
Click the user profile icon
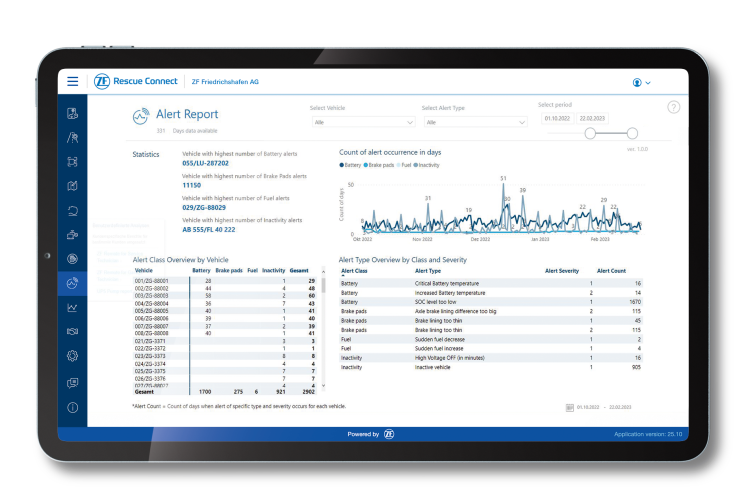pyautogui.click(x=637, y=82)
